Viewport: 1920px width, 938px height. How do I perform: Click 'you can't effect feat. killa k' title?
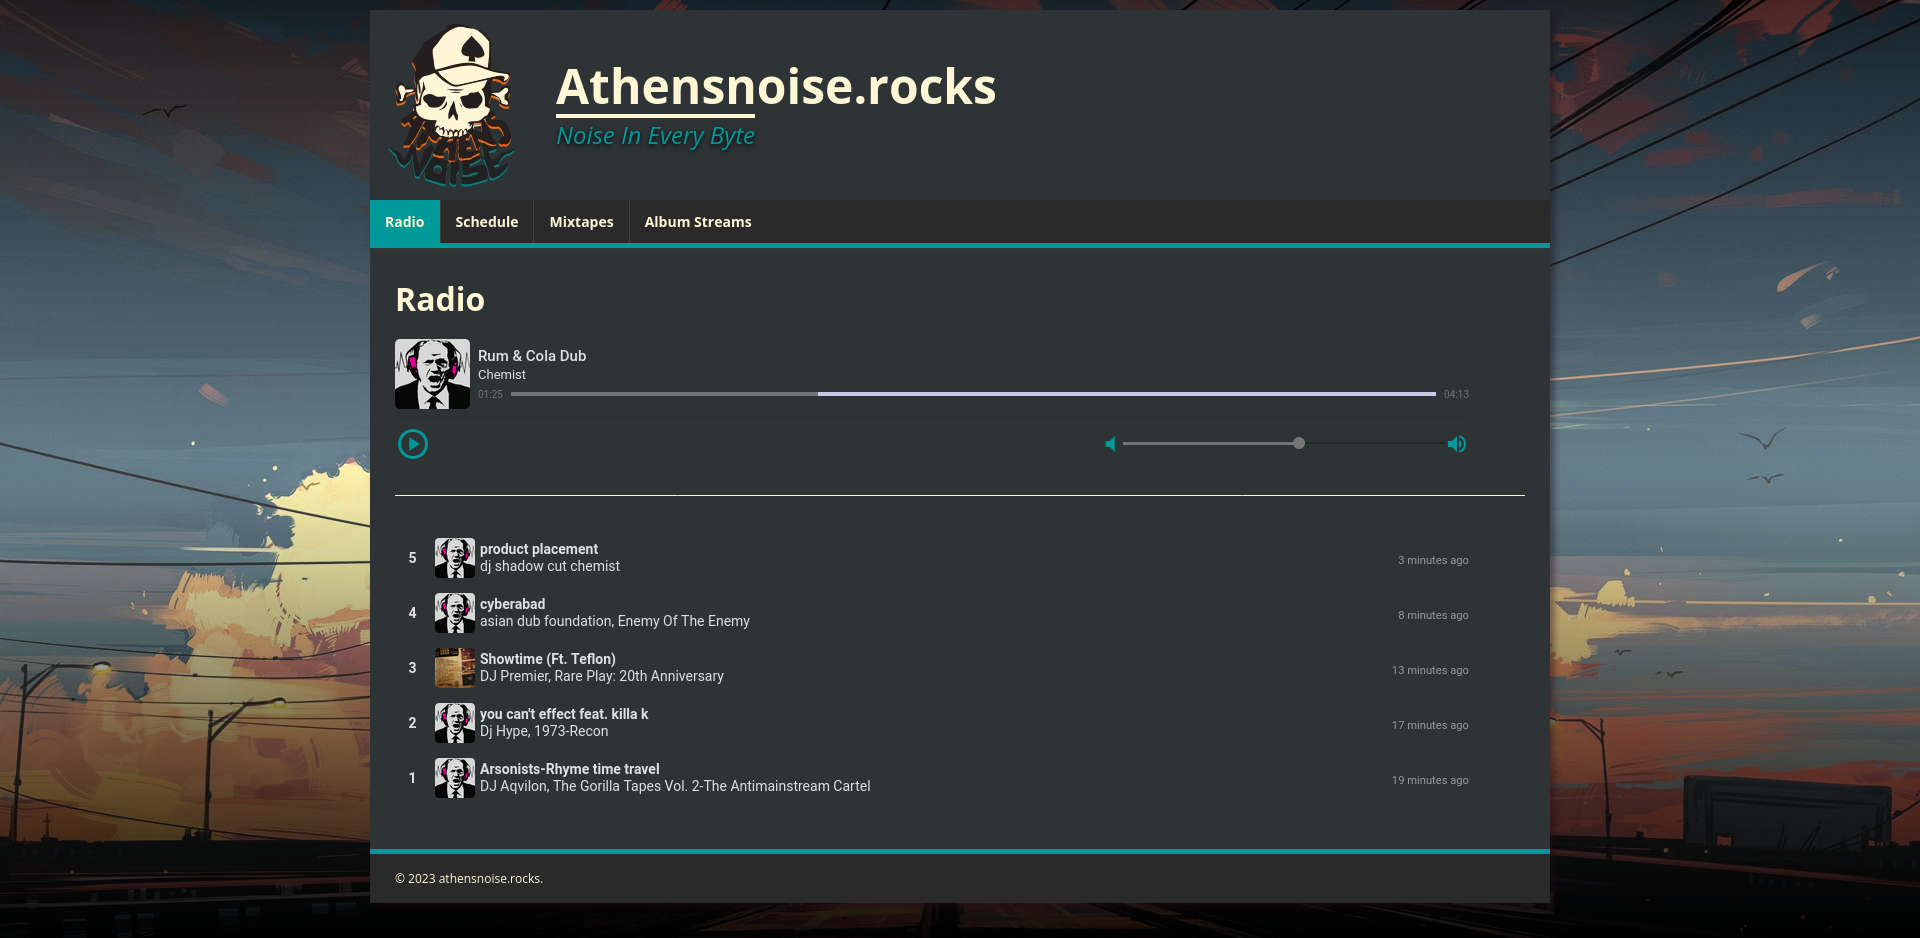click(x=564, y=714)
